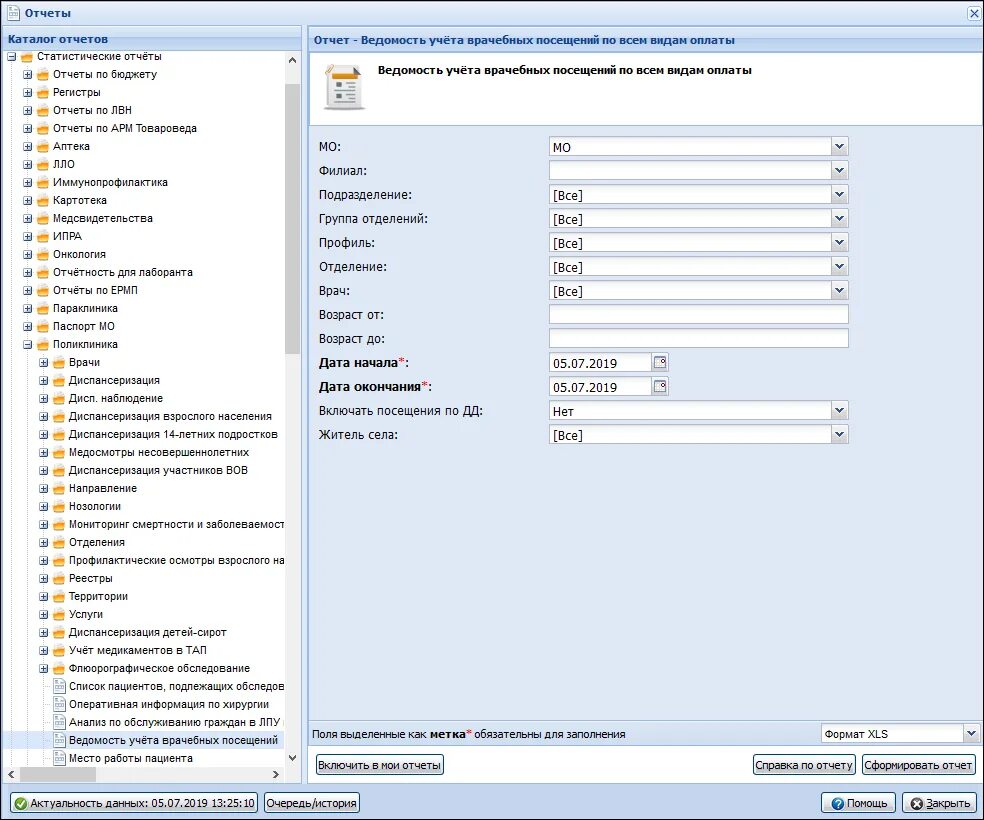The image size is (984, 820).
Task: Expand the Иммунопрофилактика folder node
Action: click(x=28, y=183)
